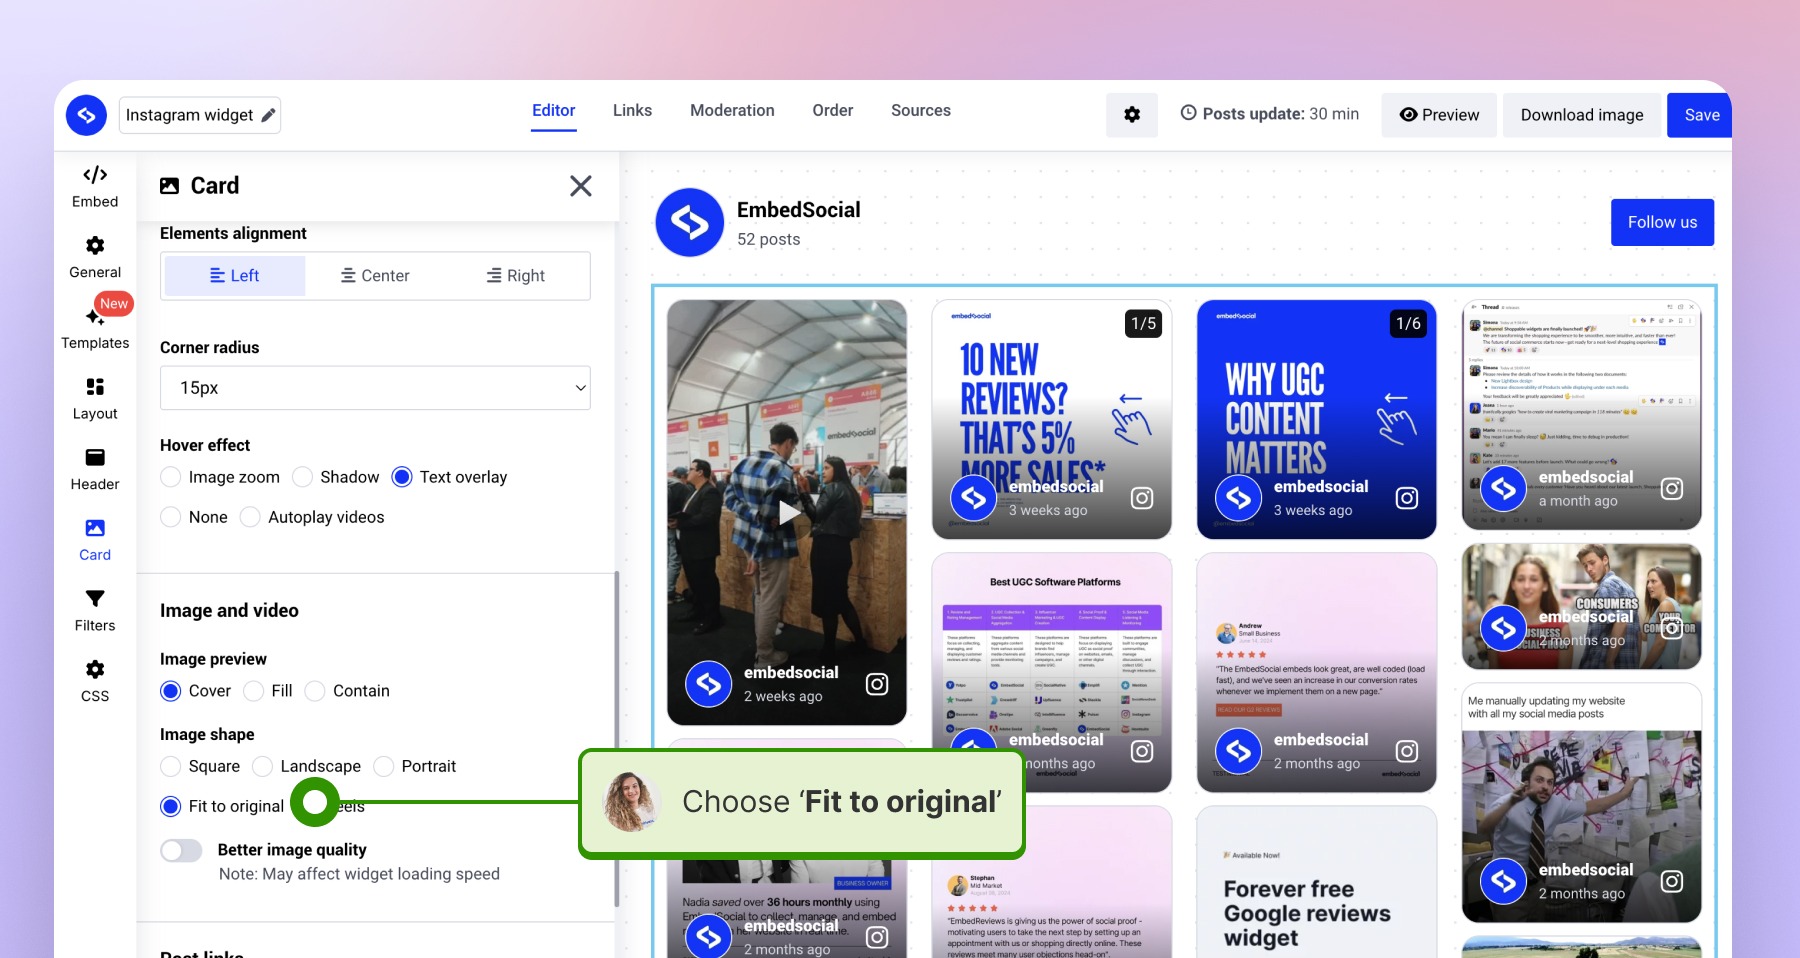Open the Sources tab
The width and height of the screenshot is (1800, 958).
pos(921,111)
